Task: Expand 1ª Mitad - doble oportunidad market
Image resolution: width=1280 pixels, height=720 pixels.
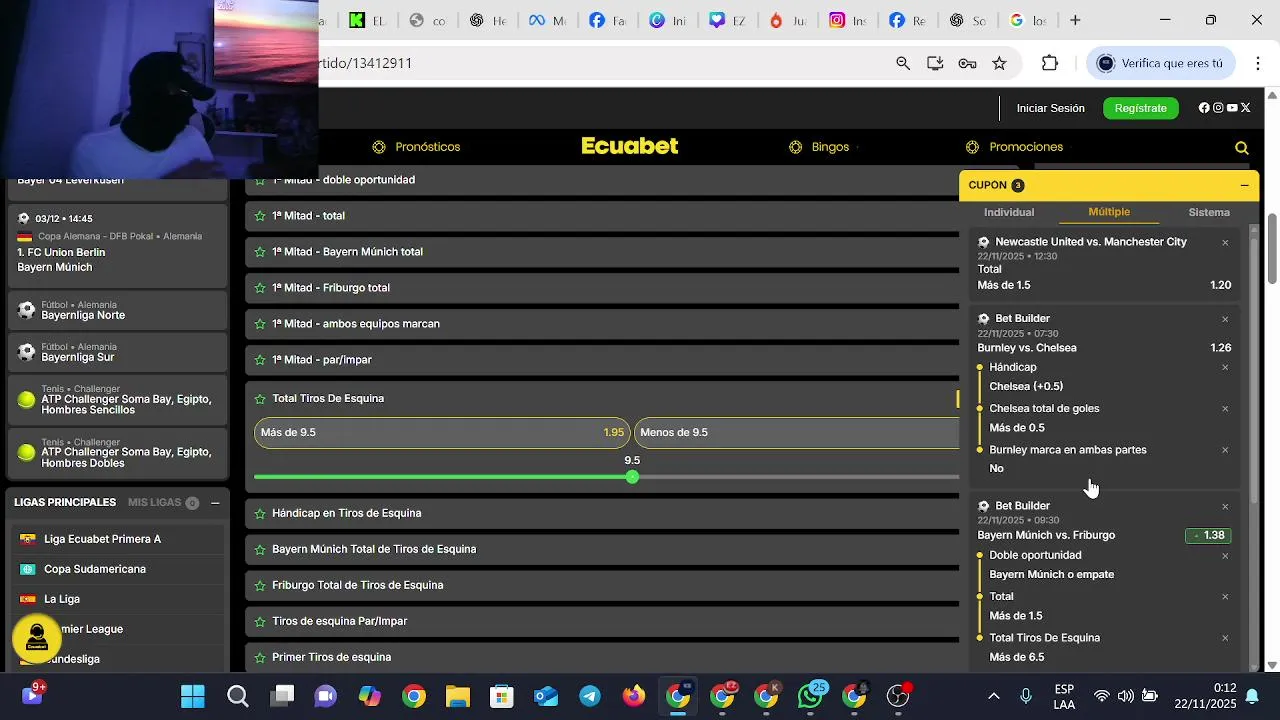Action: [602, 180]
